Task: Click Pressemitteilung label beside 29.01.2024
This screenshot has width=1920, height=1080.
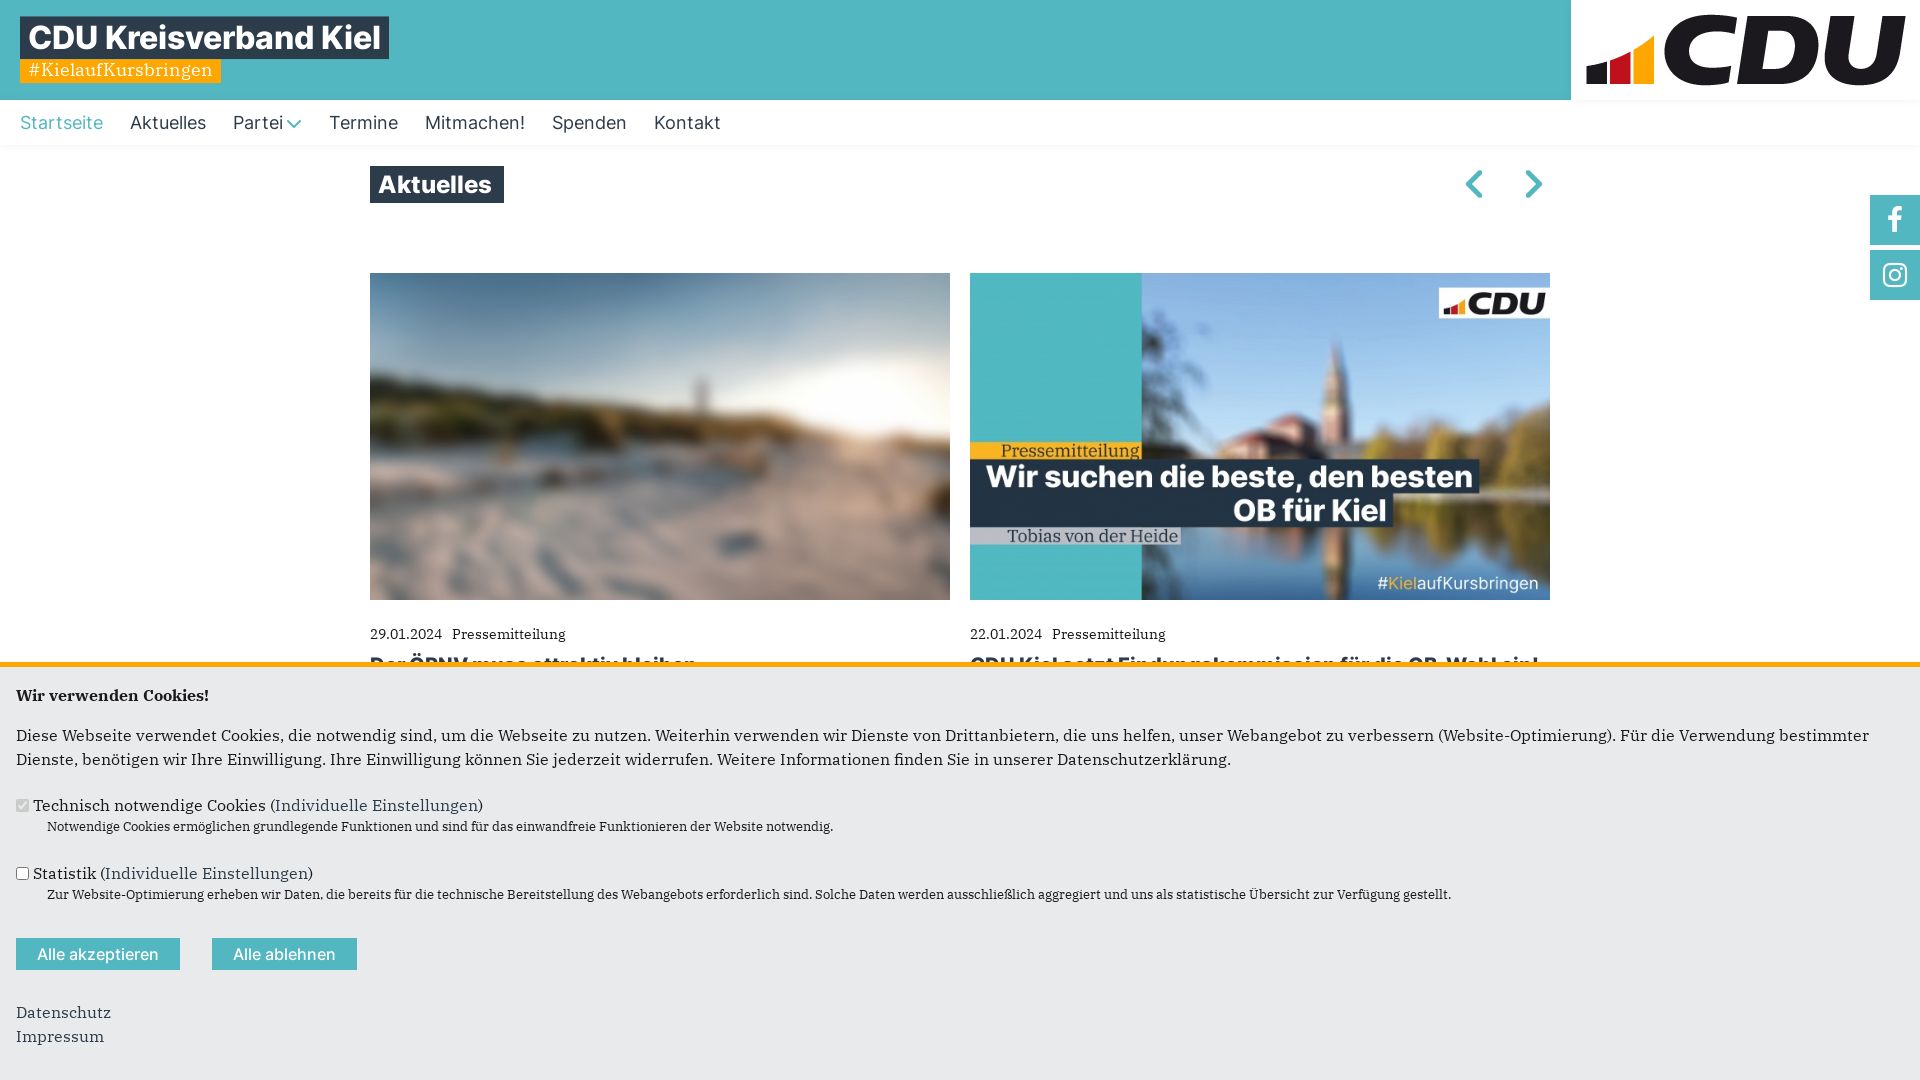Action: point(508,634)
